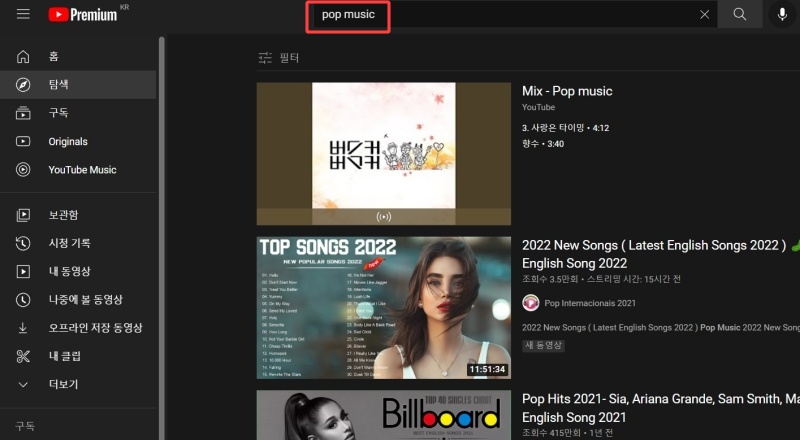This screenshot has width=800, height=440.
Task: Open the 시청 기록 history icon
Action: (x=23, y=243)
